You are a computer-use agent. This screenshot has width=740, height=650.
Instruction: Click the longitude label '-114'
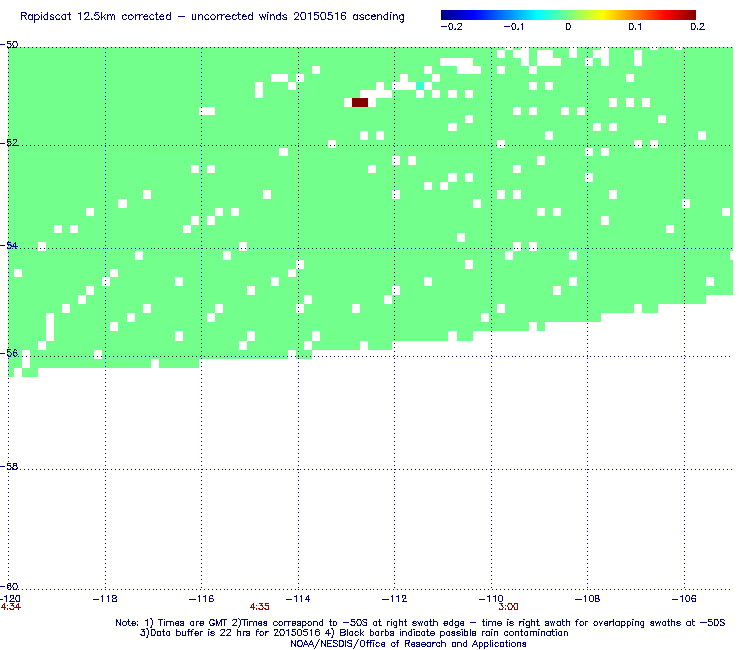pyautogui.click(x=298, y=599)
